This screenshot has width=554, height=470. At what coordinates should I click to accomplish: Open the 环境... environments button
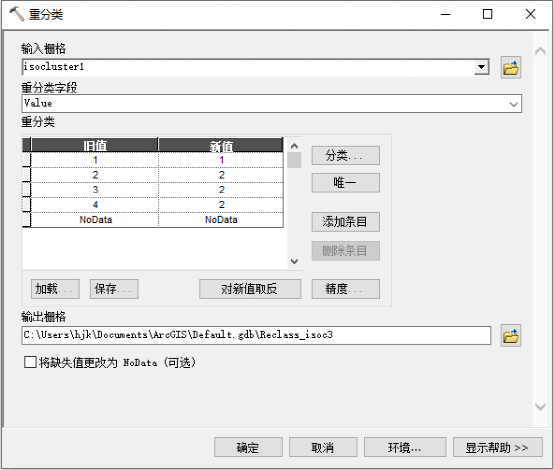click(405, 447)
